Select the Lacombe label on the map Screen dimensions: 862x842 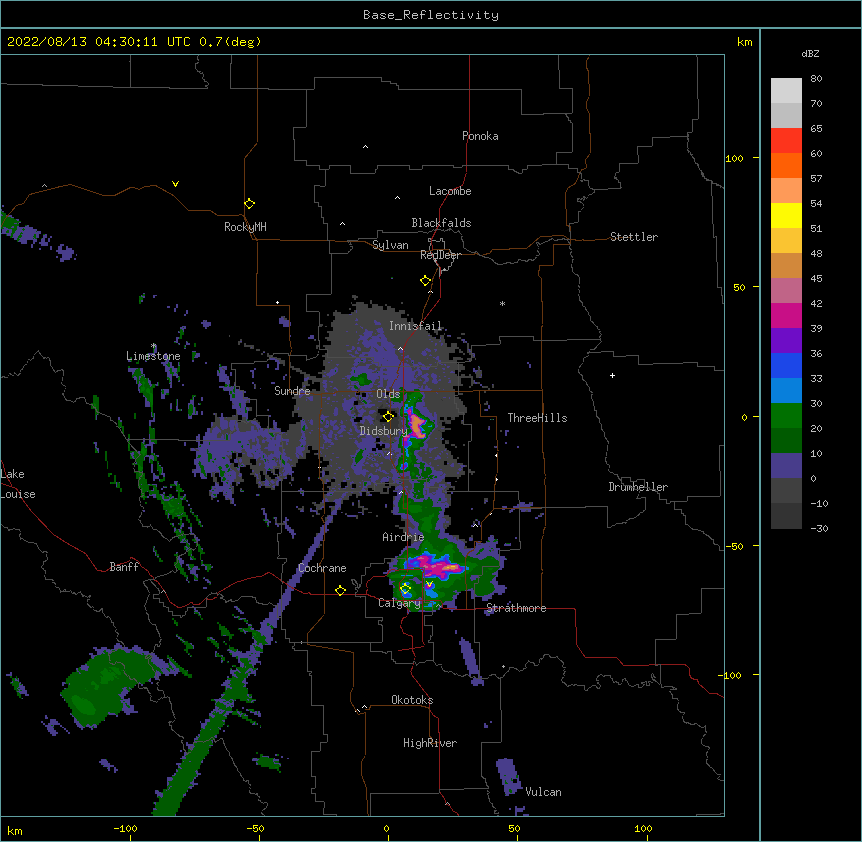450,191
